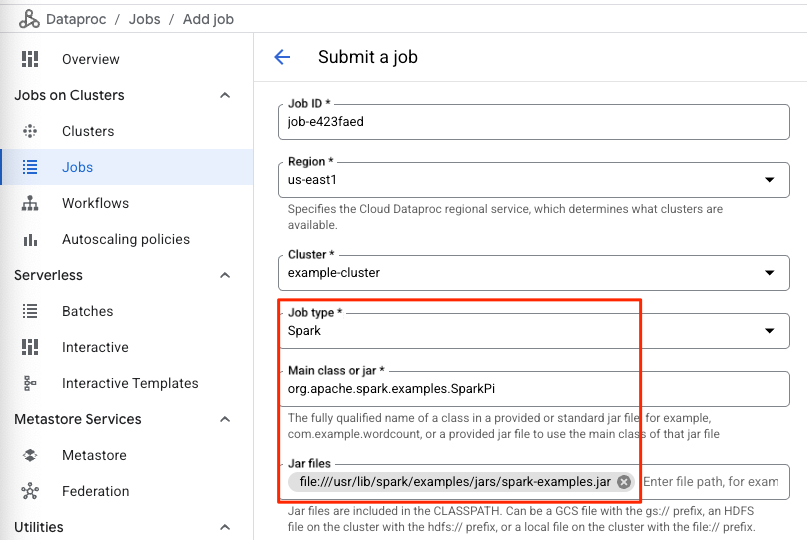Image resolution: width=807 pixels, height=540 pixels.
Task: Open the Job type dropdown
Action: (x=769, y=331)
